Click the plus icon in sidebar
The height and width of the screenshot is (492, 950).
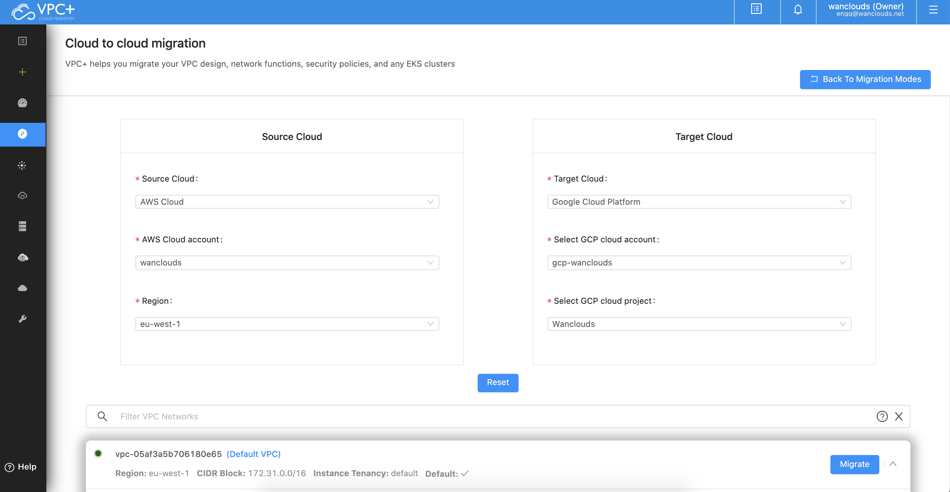22,72
